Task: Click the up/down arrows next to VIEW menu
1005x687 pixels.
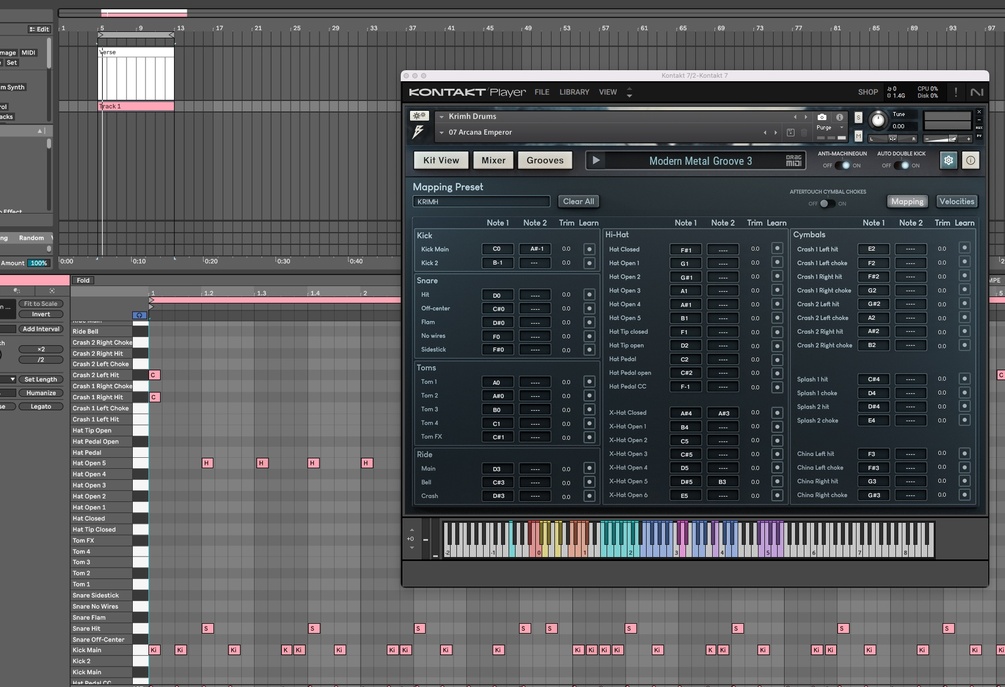Action: coord(629,92)
